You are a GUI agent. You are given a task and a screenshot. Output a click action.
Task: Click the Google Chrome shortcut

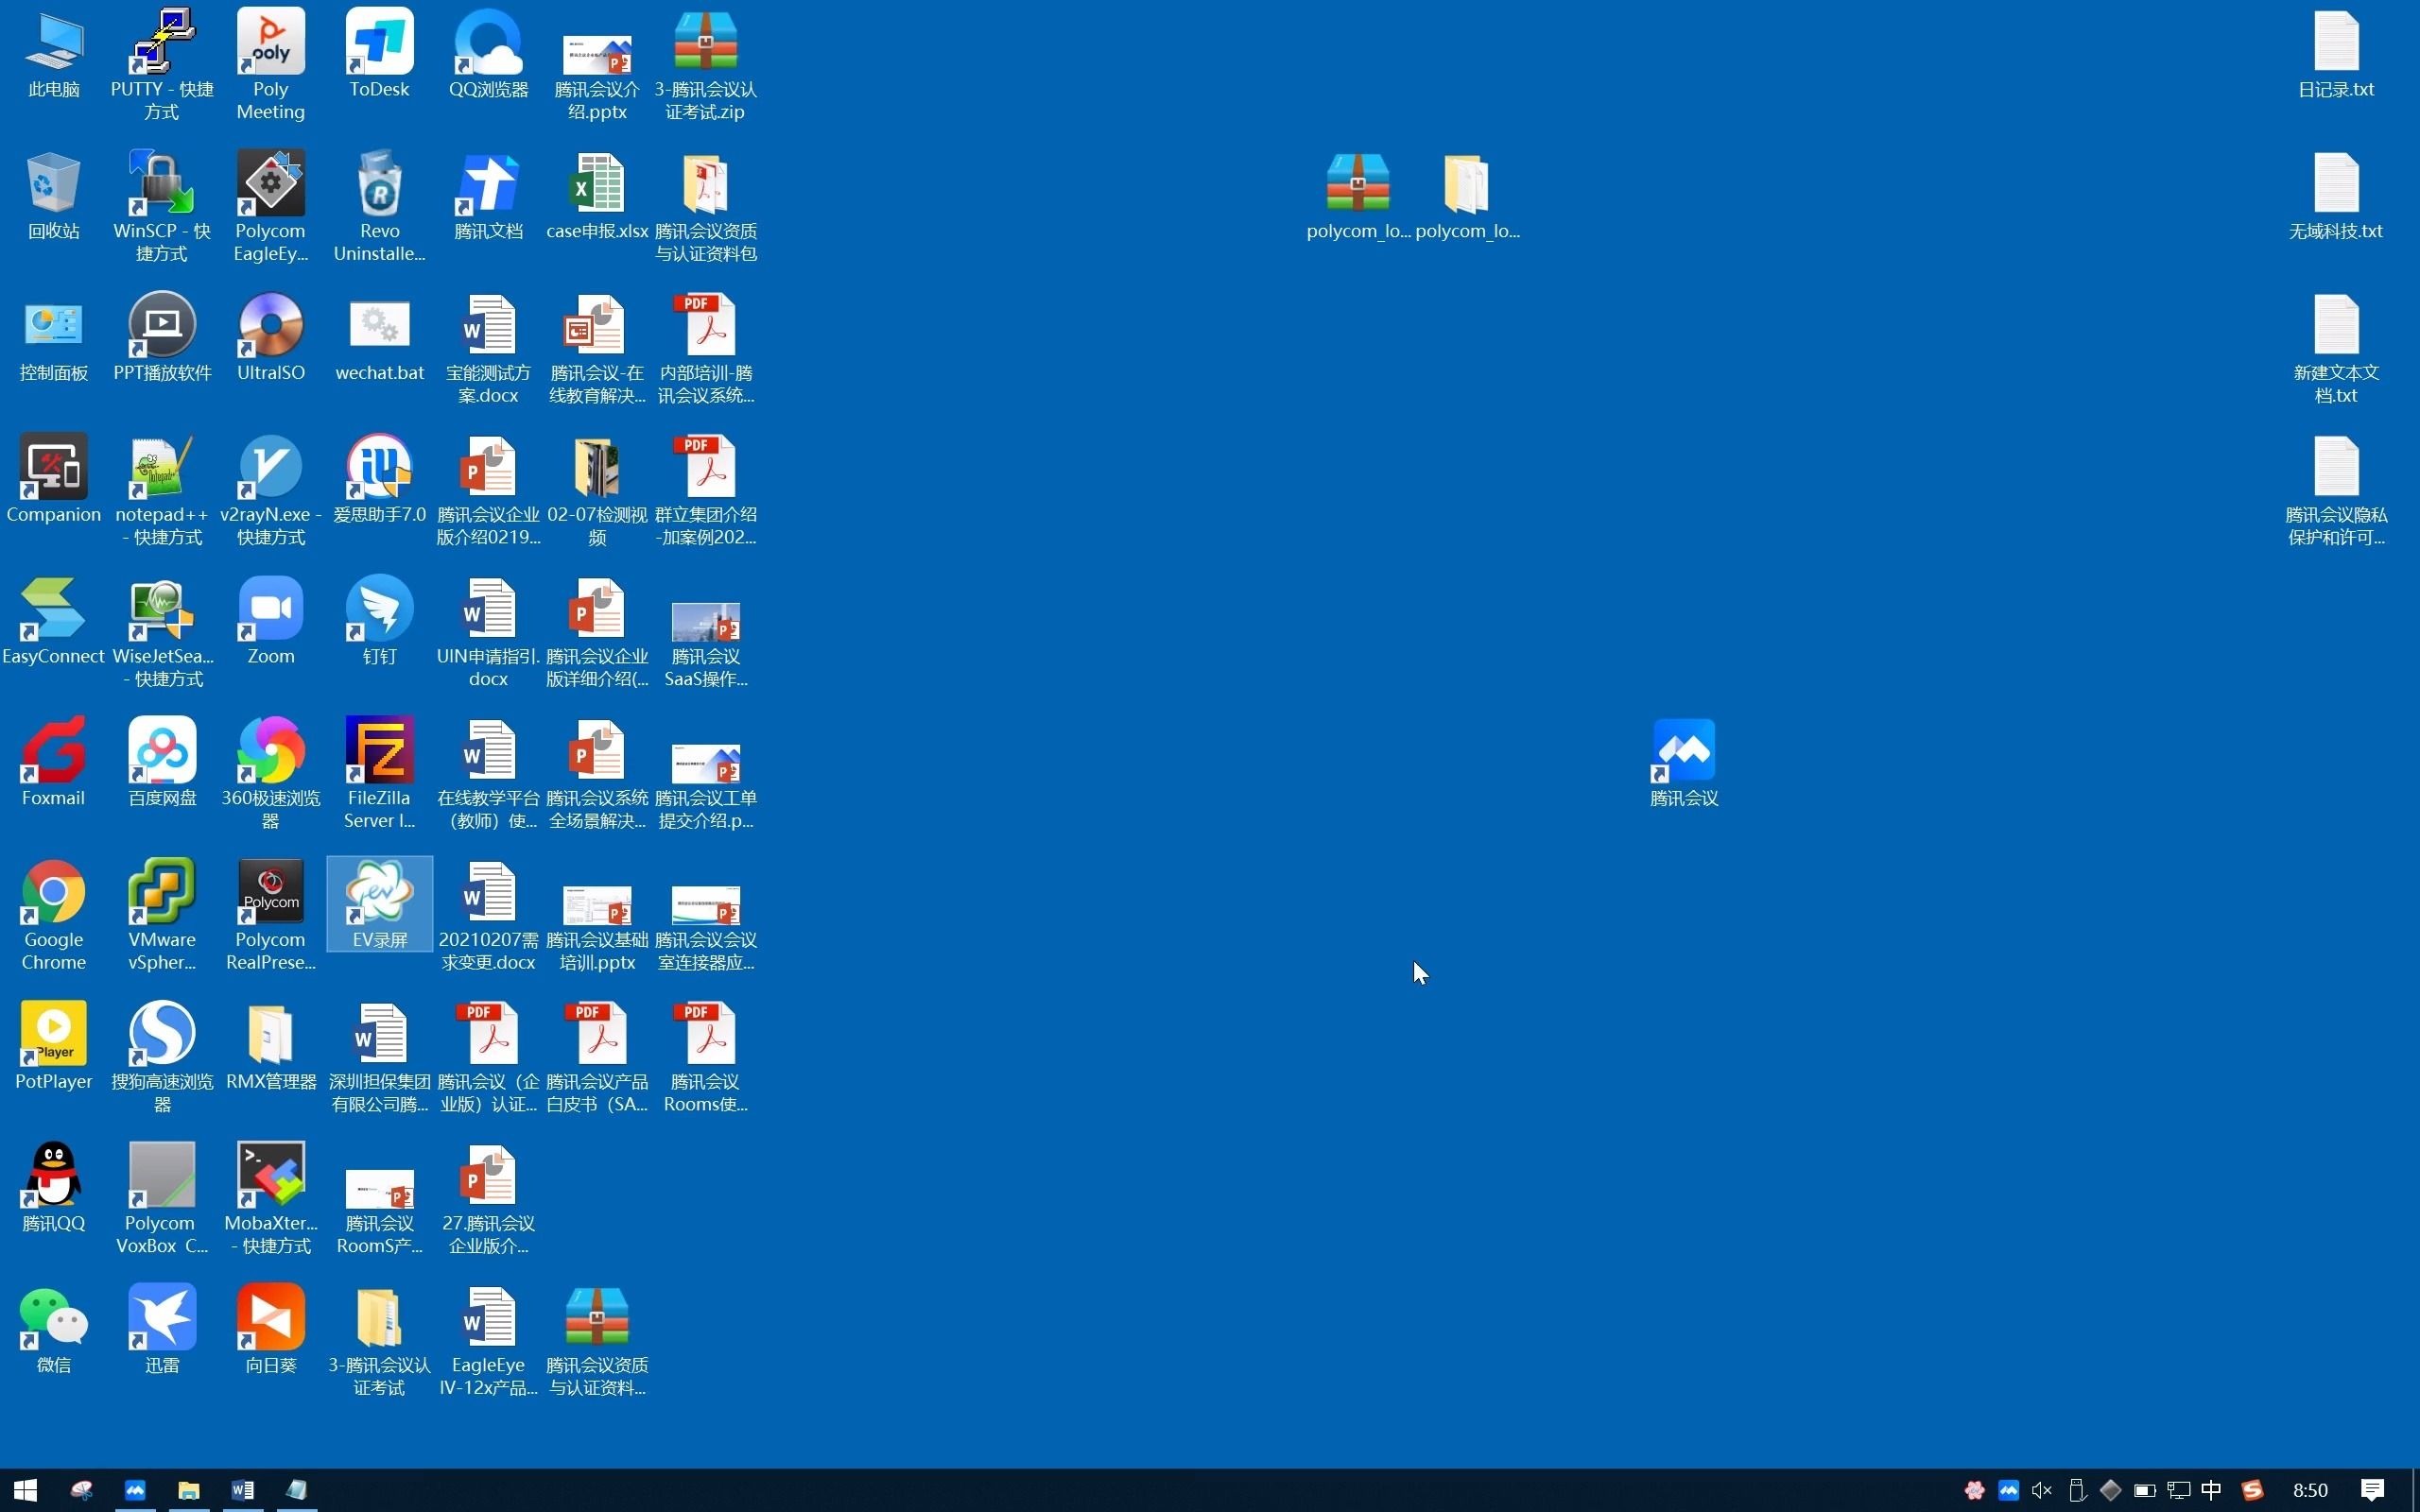click(54, 892)
